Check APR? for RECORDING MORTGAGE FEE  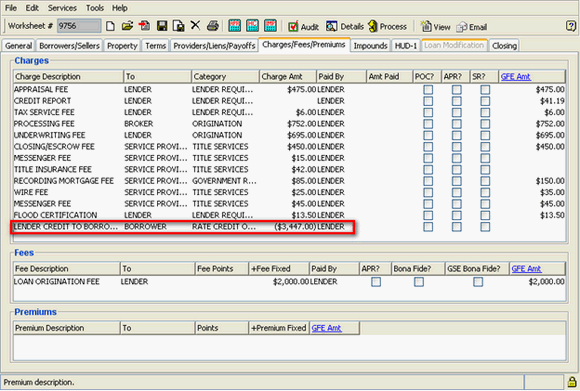point(457,181)
